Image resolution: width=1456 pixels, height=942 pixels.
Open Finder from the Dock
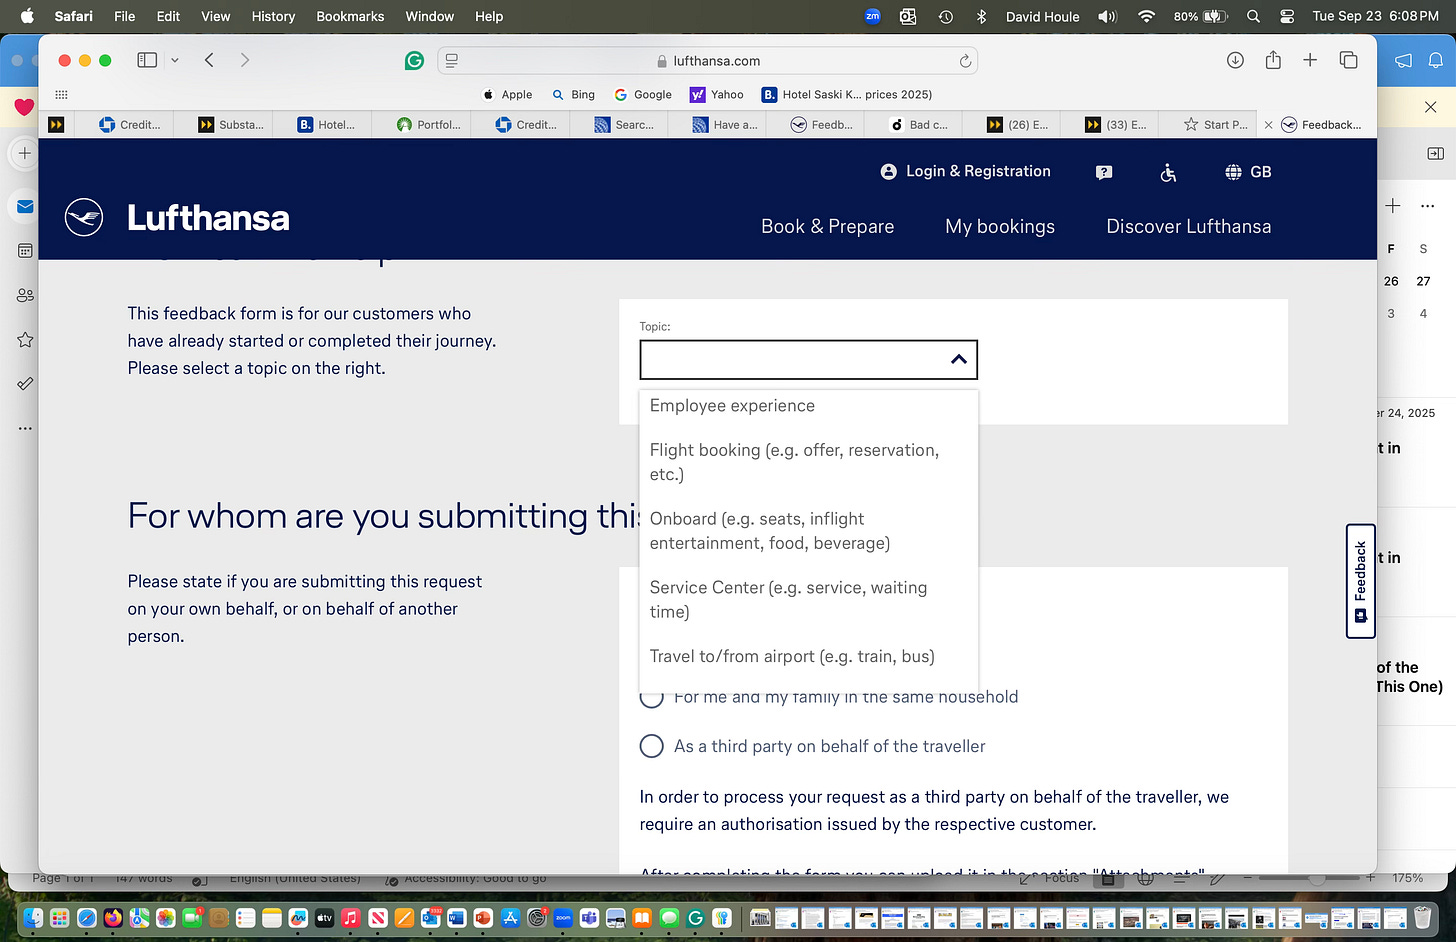click(x=33, y=917)
